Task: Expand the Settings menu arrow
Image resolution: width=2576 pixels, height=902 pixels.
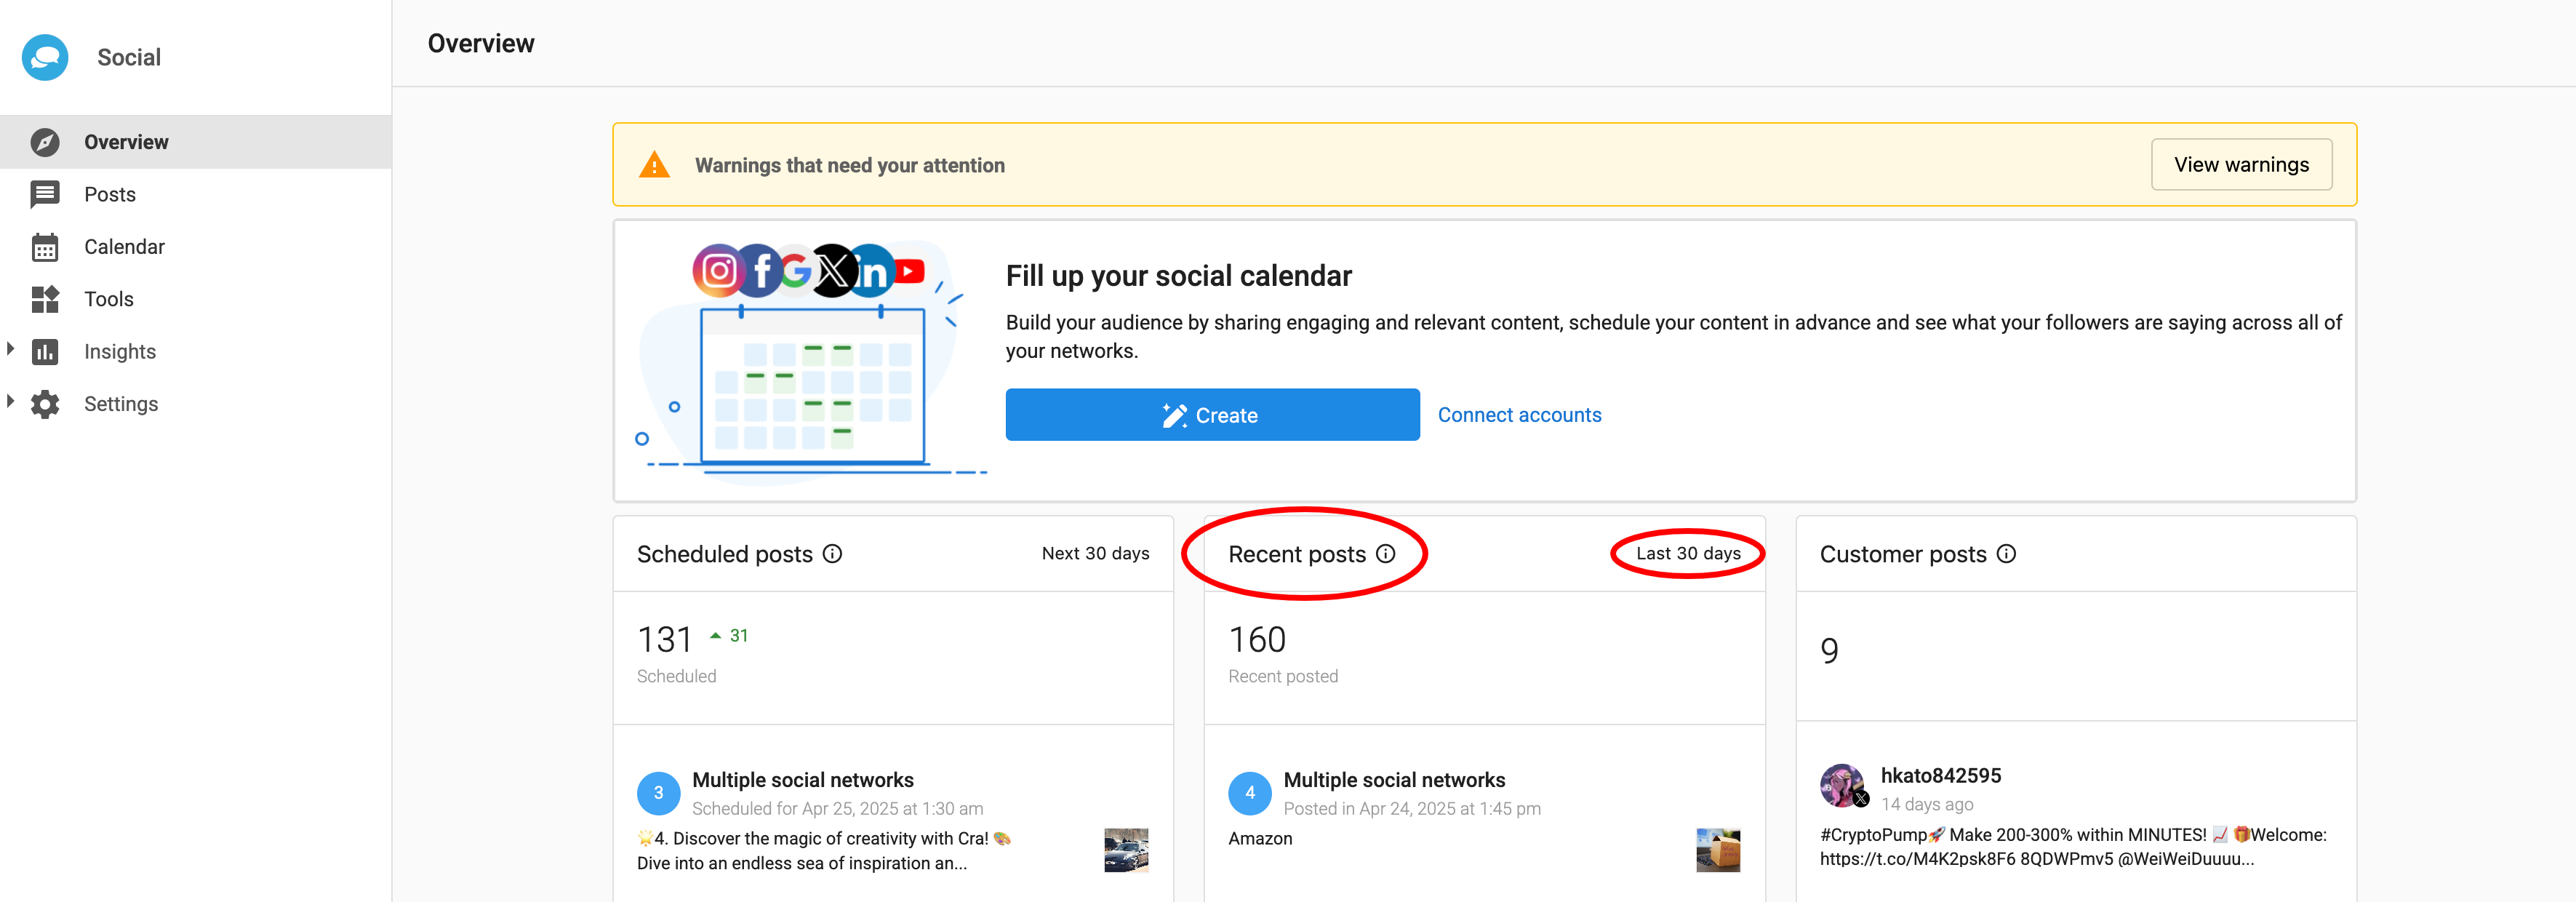Action: (x=11, y=401)
